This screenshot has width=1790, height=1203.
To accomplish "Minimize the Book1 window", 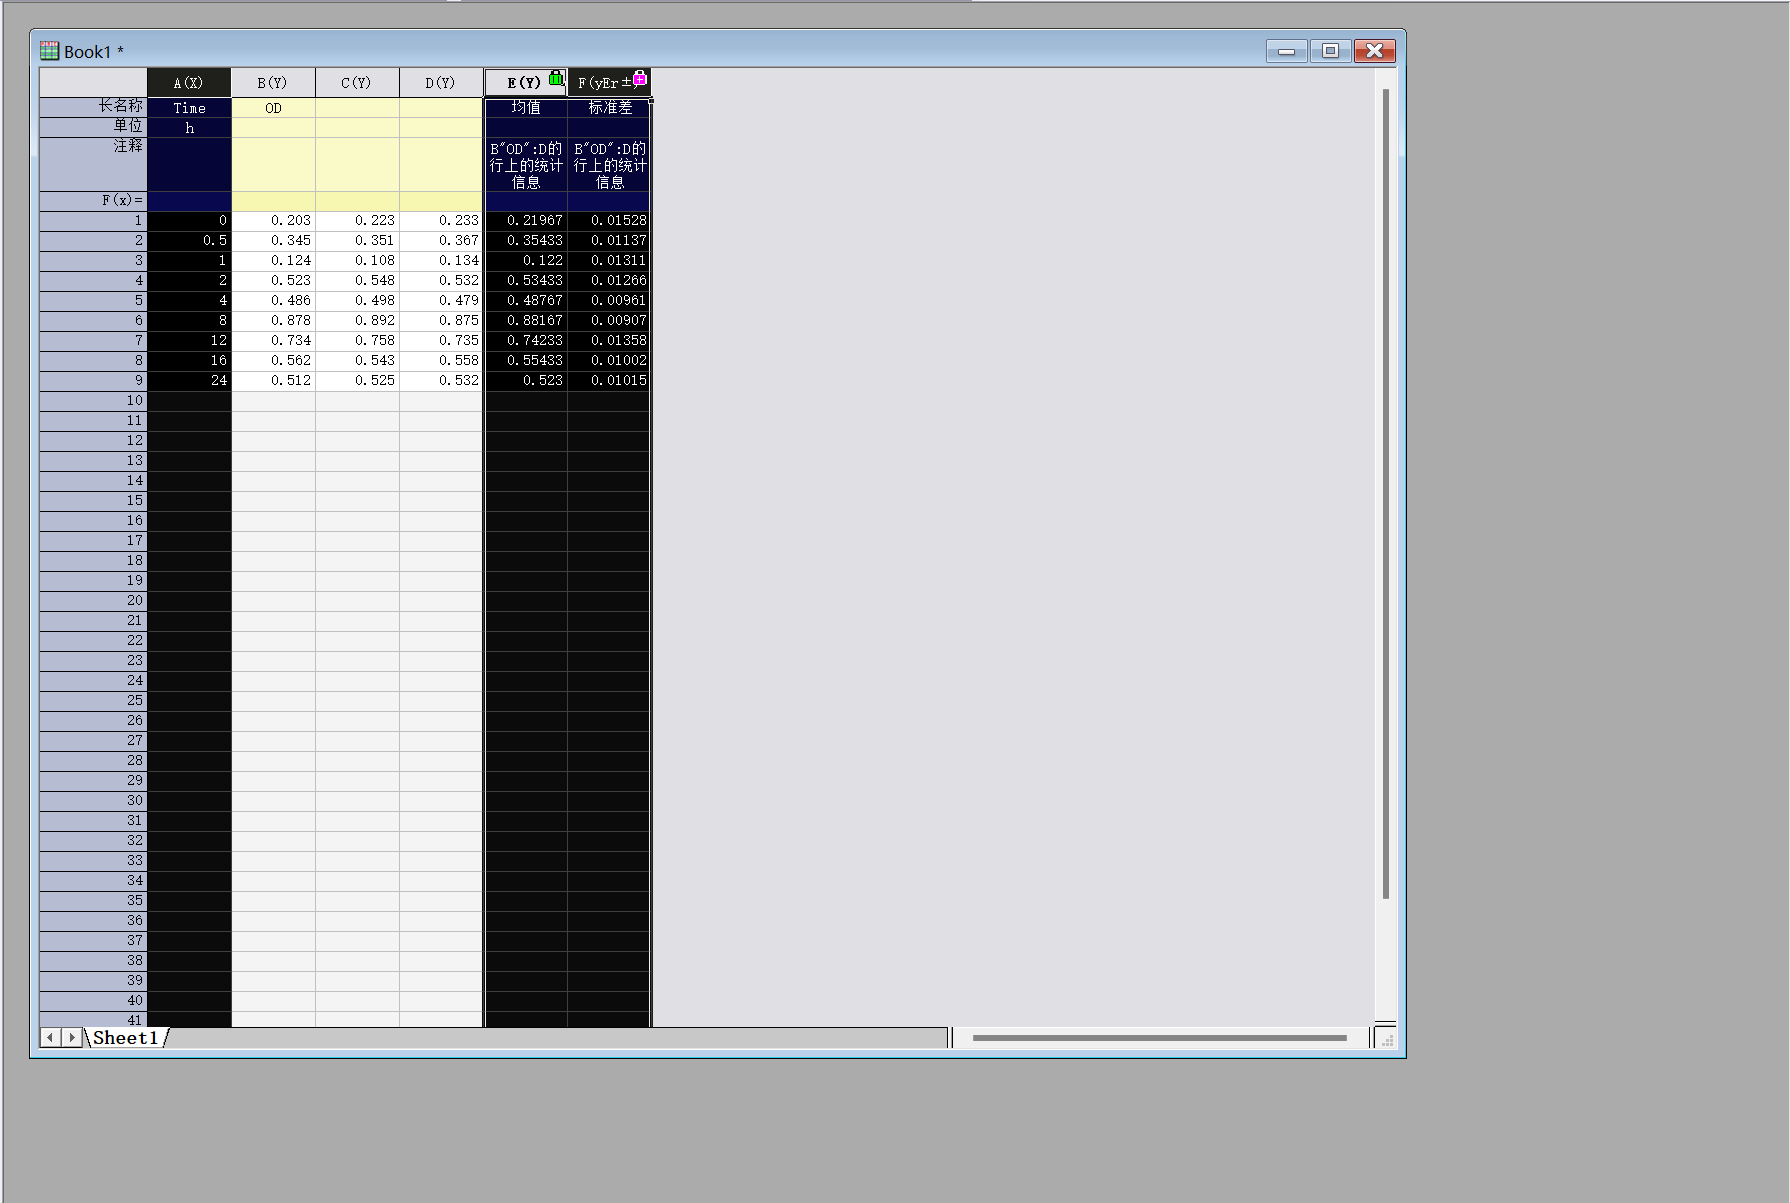I will pos(1286,51).
